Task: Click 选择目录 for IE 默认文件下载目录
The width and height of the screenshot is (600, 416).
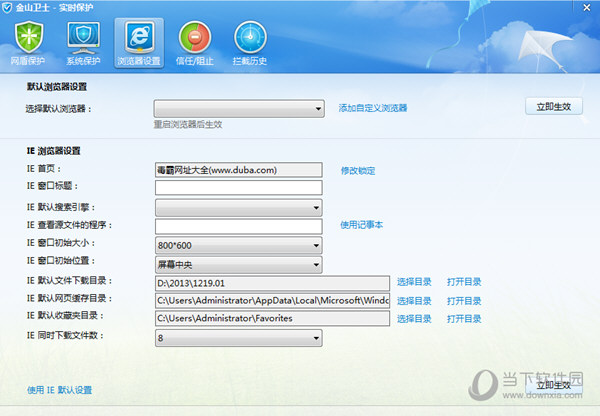Action: (x=414, y=282)
